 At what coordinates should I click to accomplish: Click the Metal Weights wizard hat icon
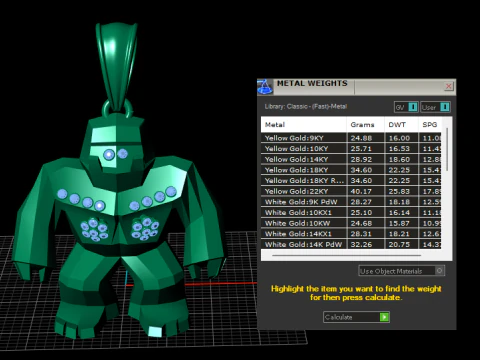pos(265,87)
